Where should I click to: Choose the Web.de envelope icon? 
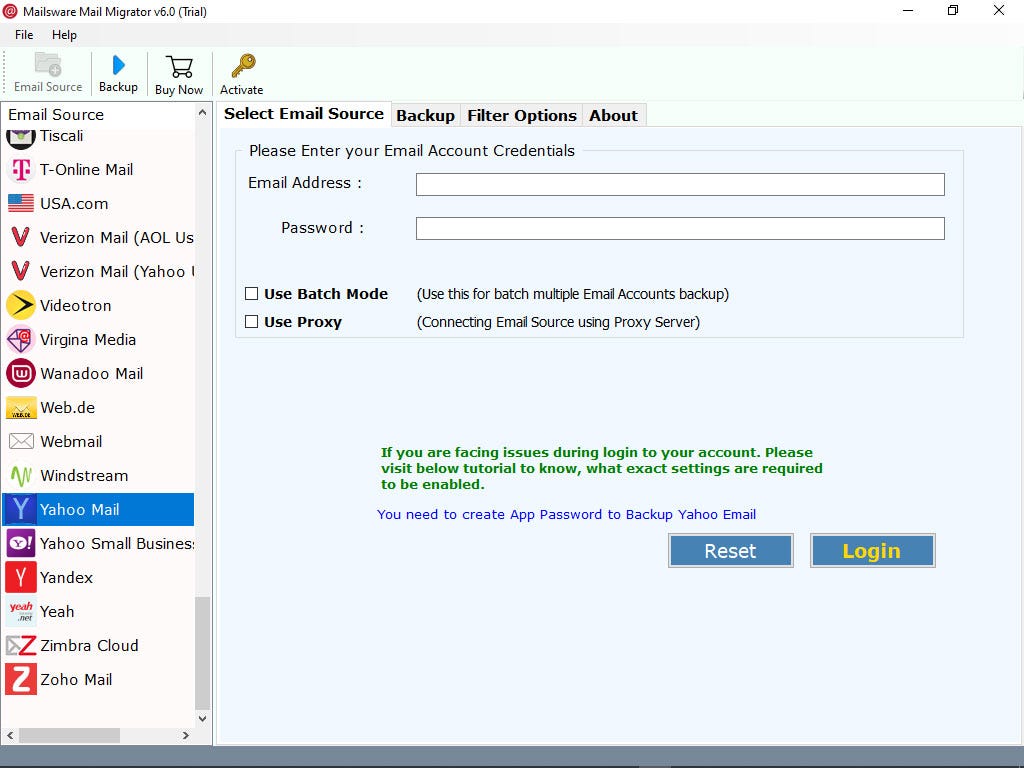[x=21, y=408]
